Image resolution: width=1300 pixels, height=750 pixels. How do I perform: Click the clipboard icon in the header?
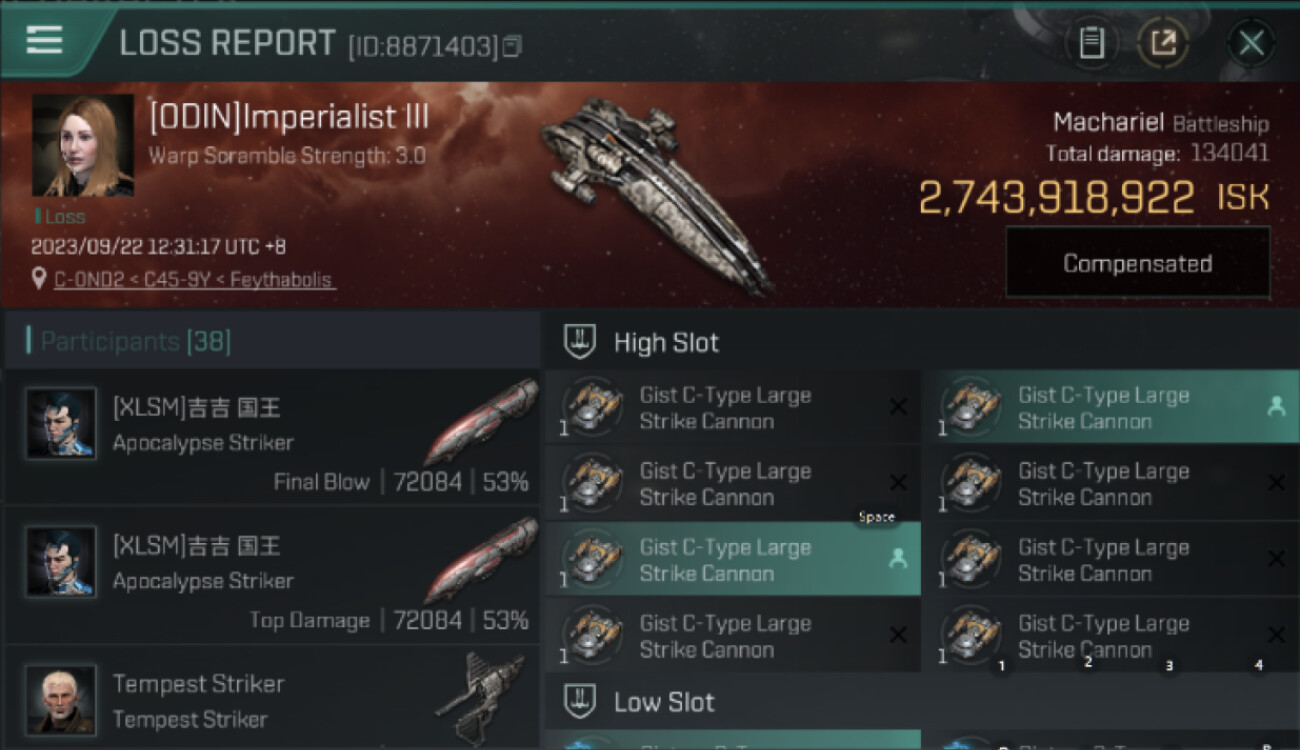coord(1091,43)
